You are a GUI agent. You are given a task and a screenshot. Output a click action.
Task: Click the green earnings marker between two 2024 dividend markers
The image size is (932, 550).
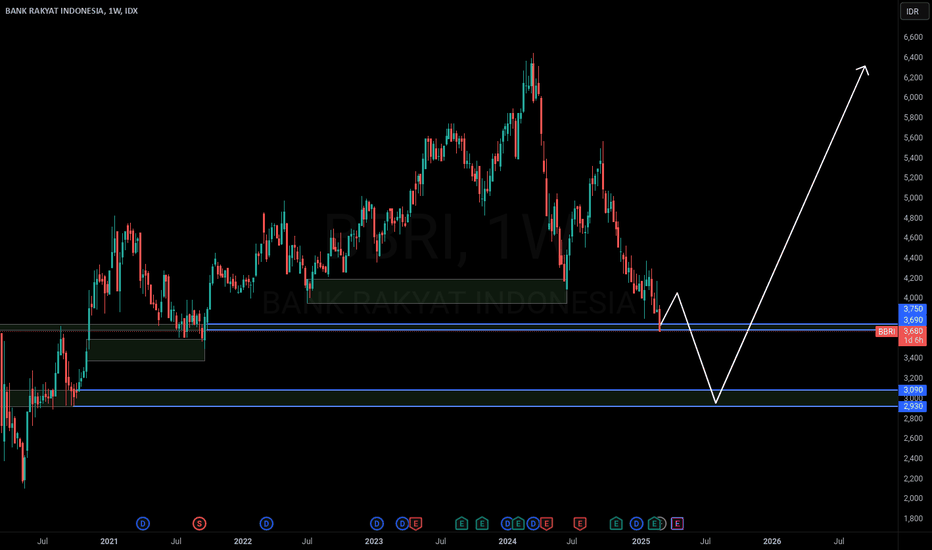point(518,523)
